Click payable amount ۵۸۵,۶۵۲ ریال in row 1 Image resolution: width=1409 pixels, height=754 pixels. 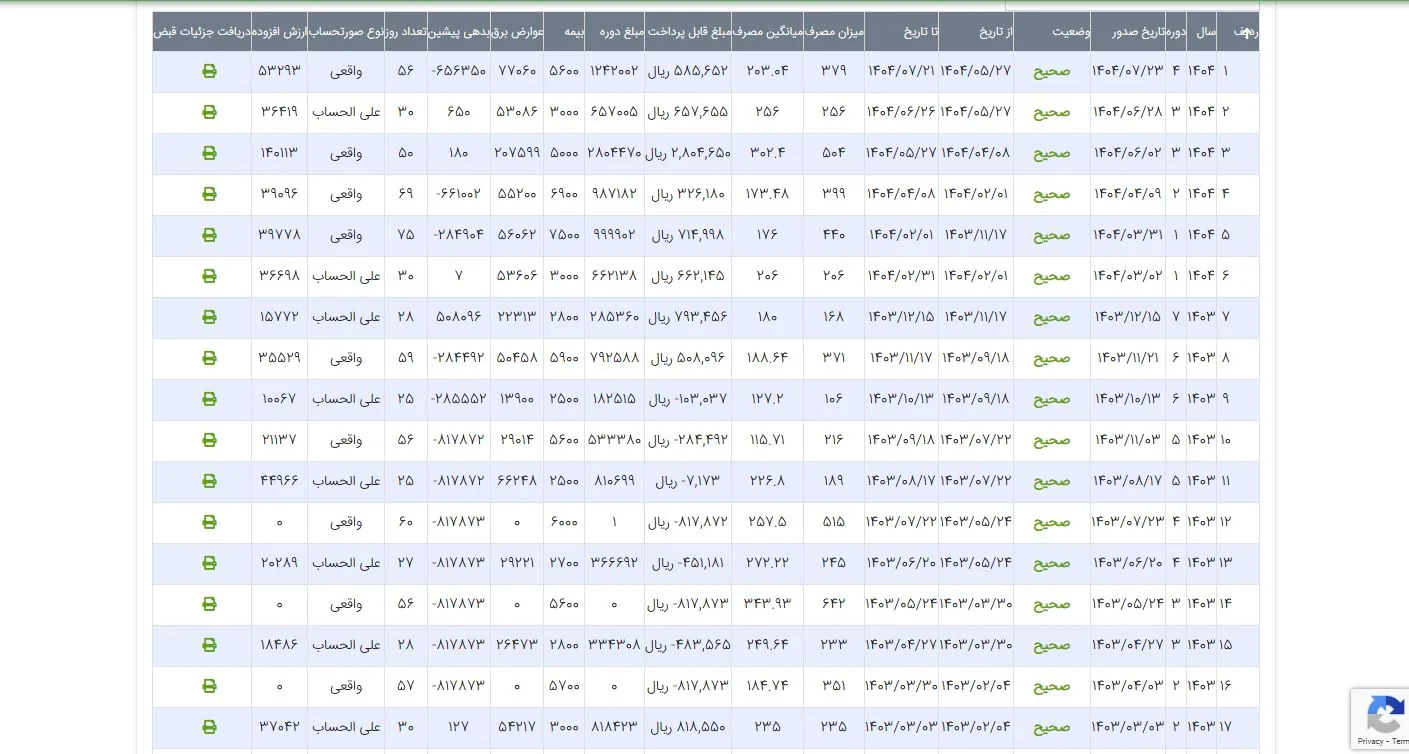pyautogui.click(x=688, y=71)
